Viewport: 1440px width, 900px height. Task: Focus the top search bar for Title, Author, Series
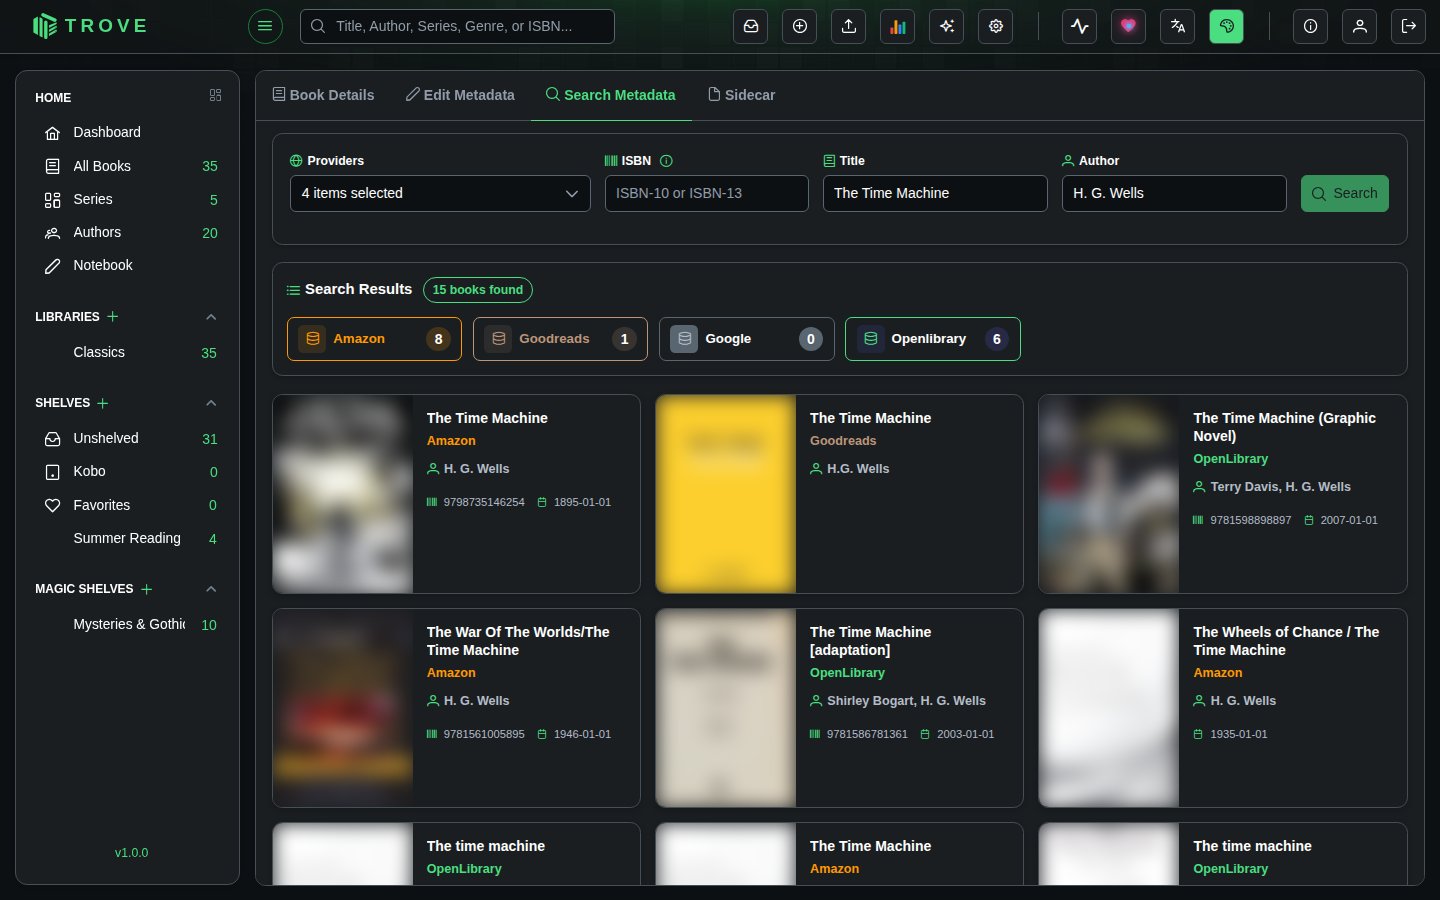coord(457,26)
